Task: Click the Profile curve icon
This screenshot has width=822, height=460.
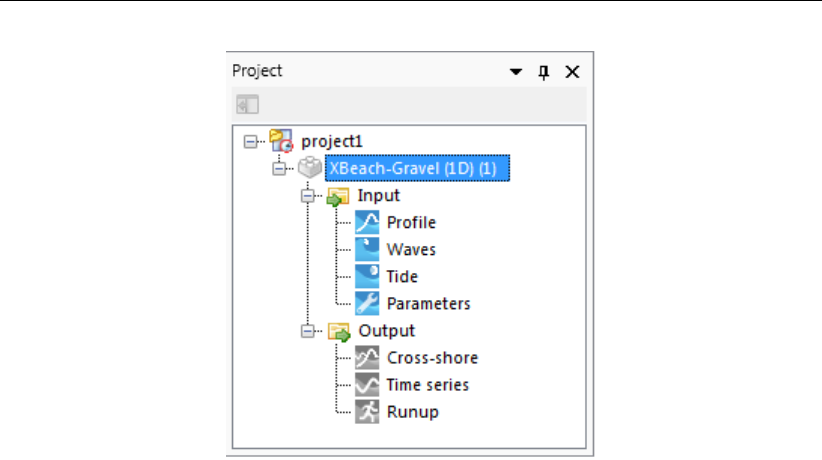Action: (367, 222)
